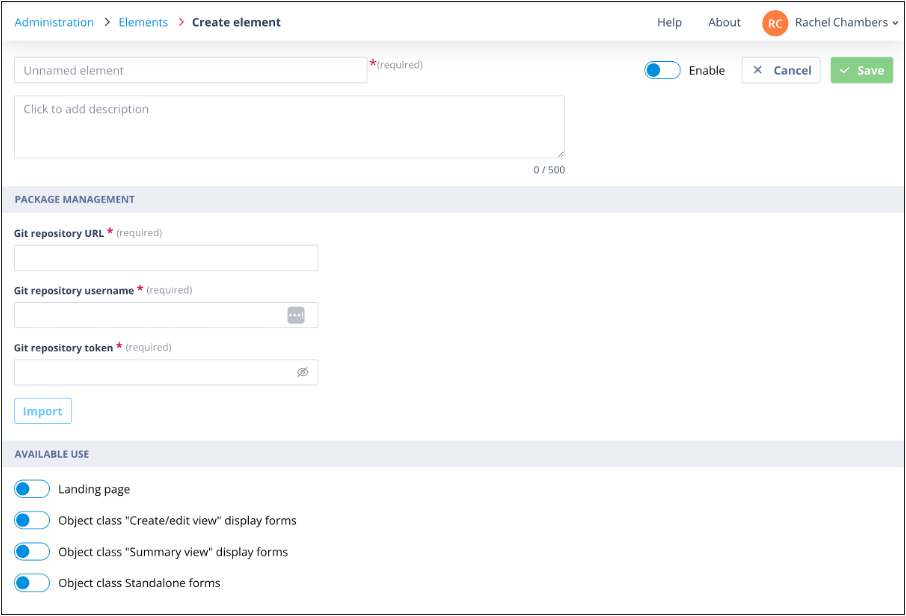Click the RC user avatar icon

point(775,24)
